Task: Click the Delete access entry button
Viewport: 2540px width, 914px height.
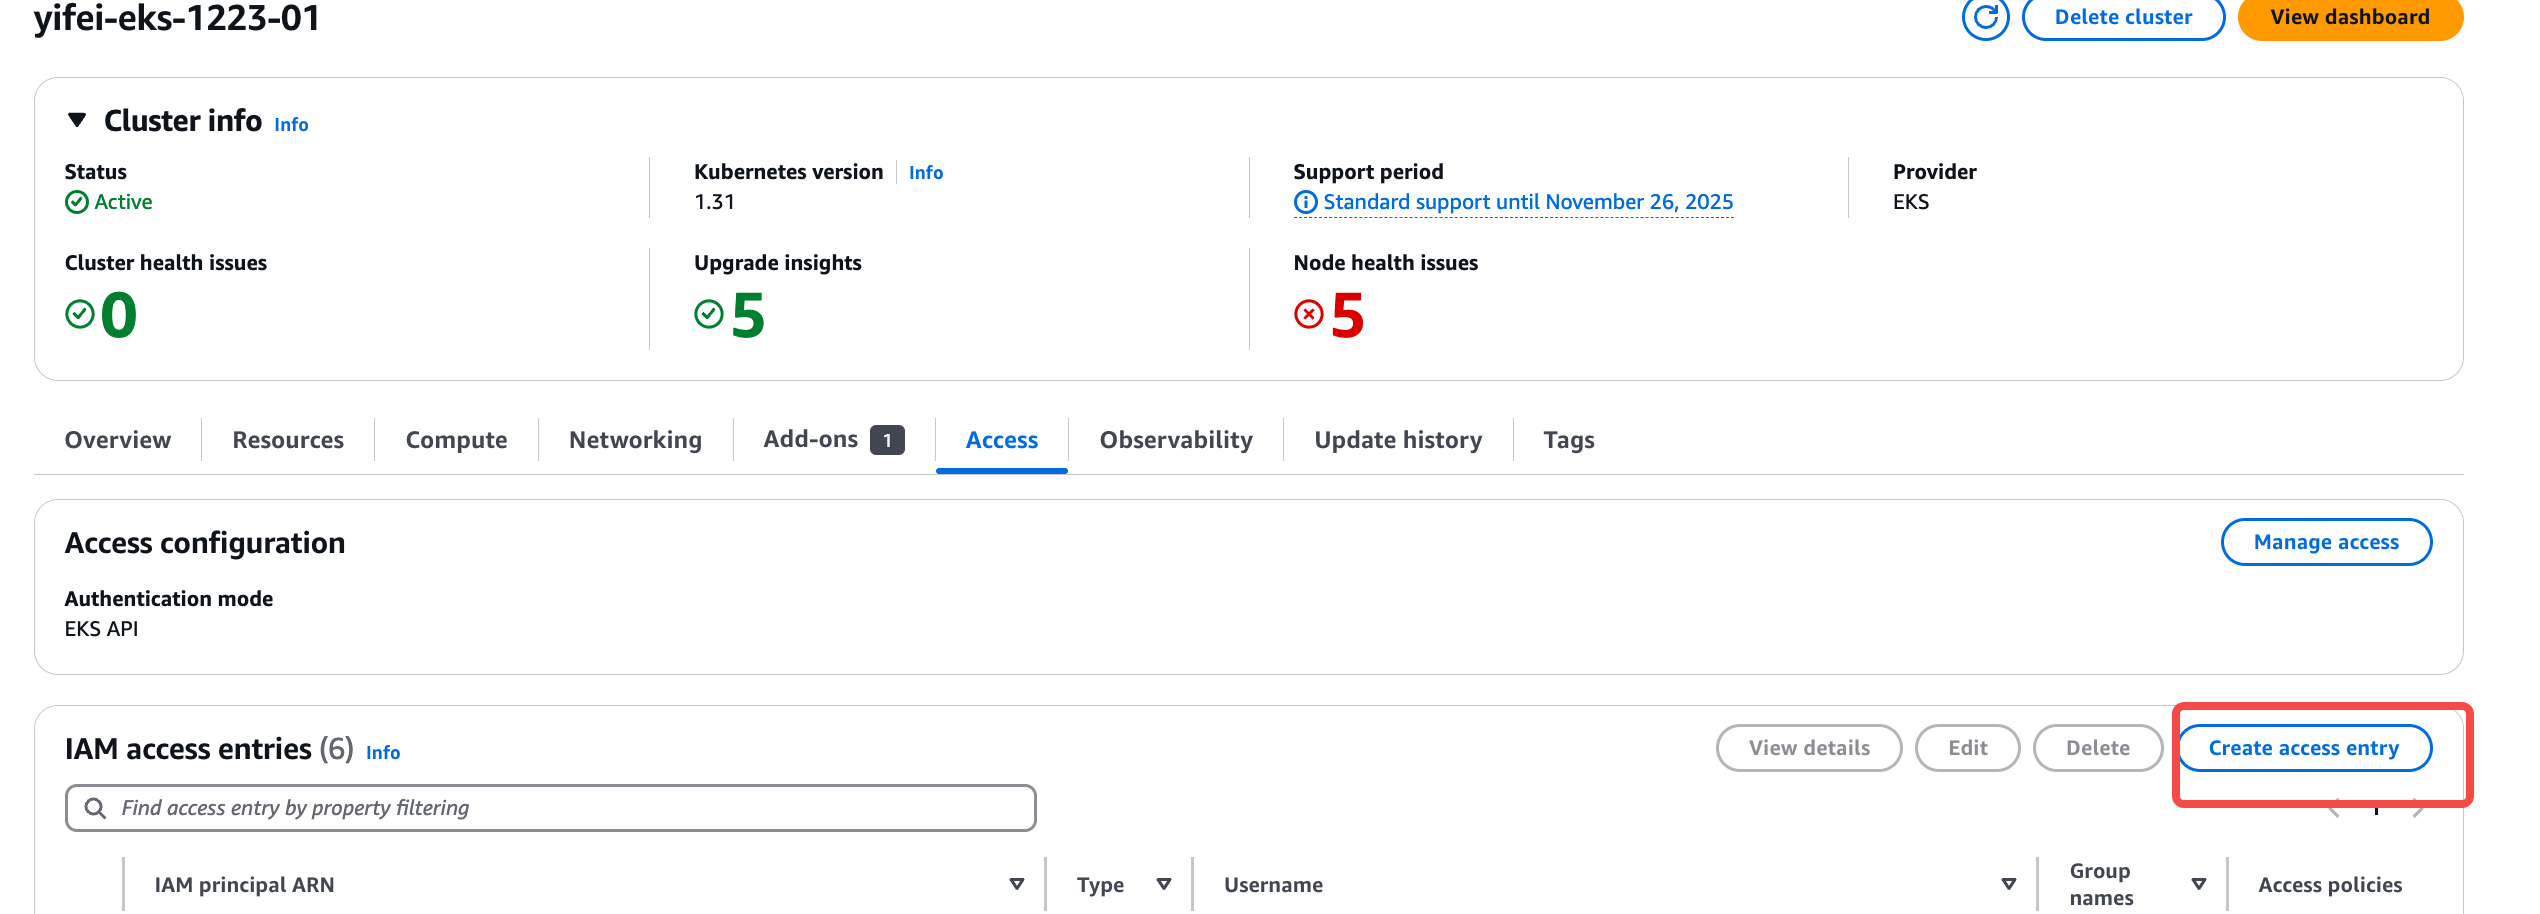Action: 2098,748
